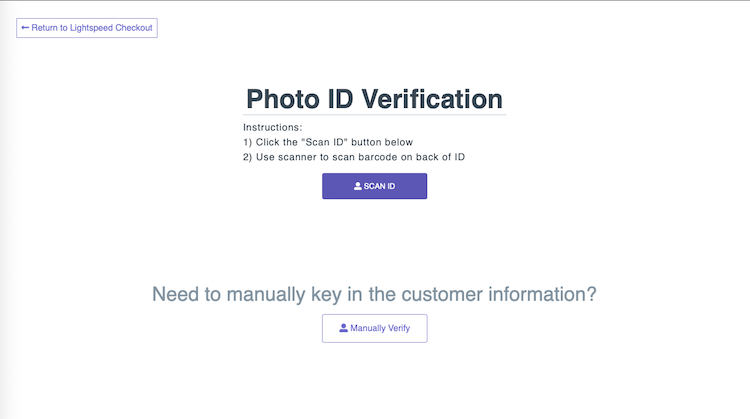Click the left arrow icon beside Return
The image size is (750, 419).
(x=25, y=28)
